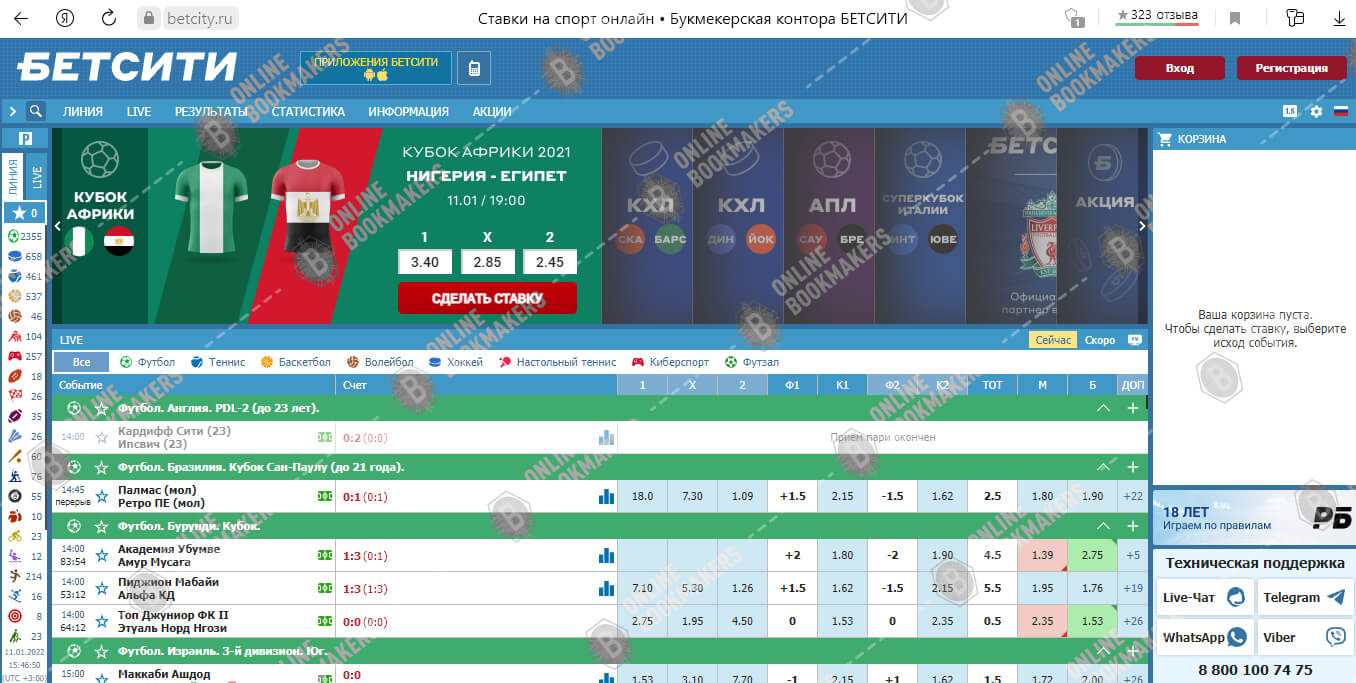1356x683 pixels.
Task: Click the 1.5 odds format icon
Action: (x=1290, y=111)
